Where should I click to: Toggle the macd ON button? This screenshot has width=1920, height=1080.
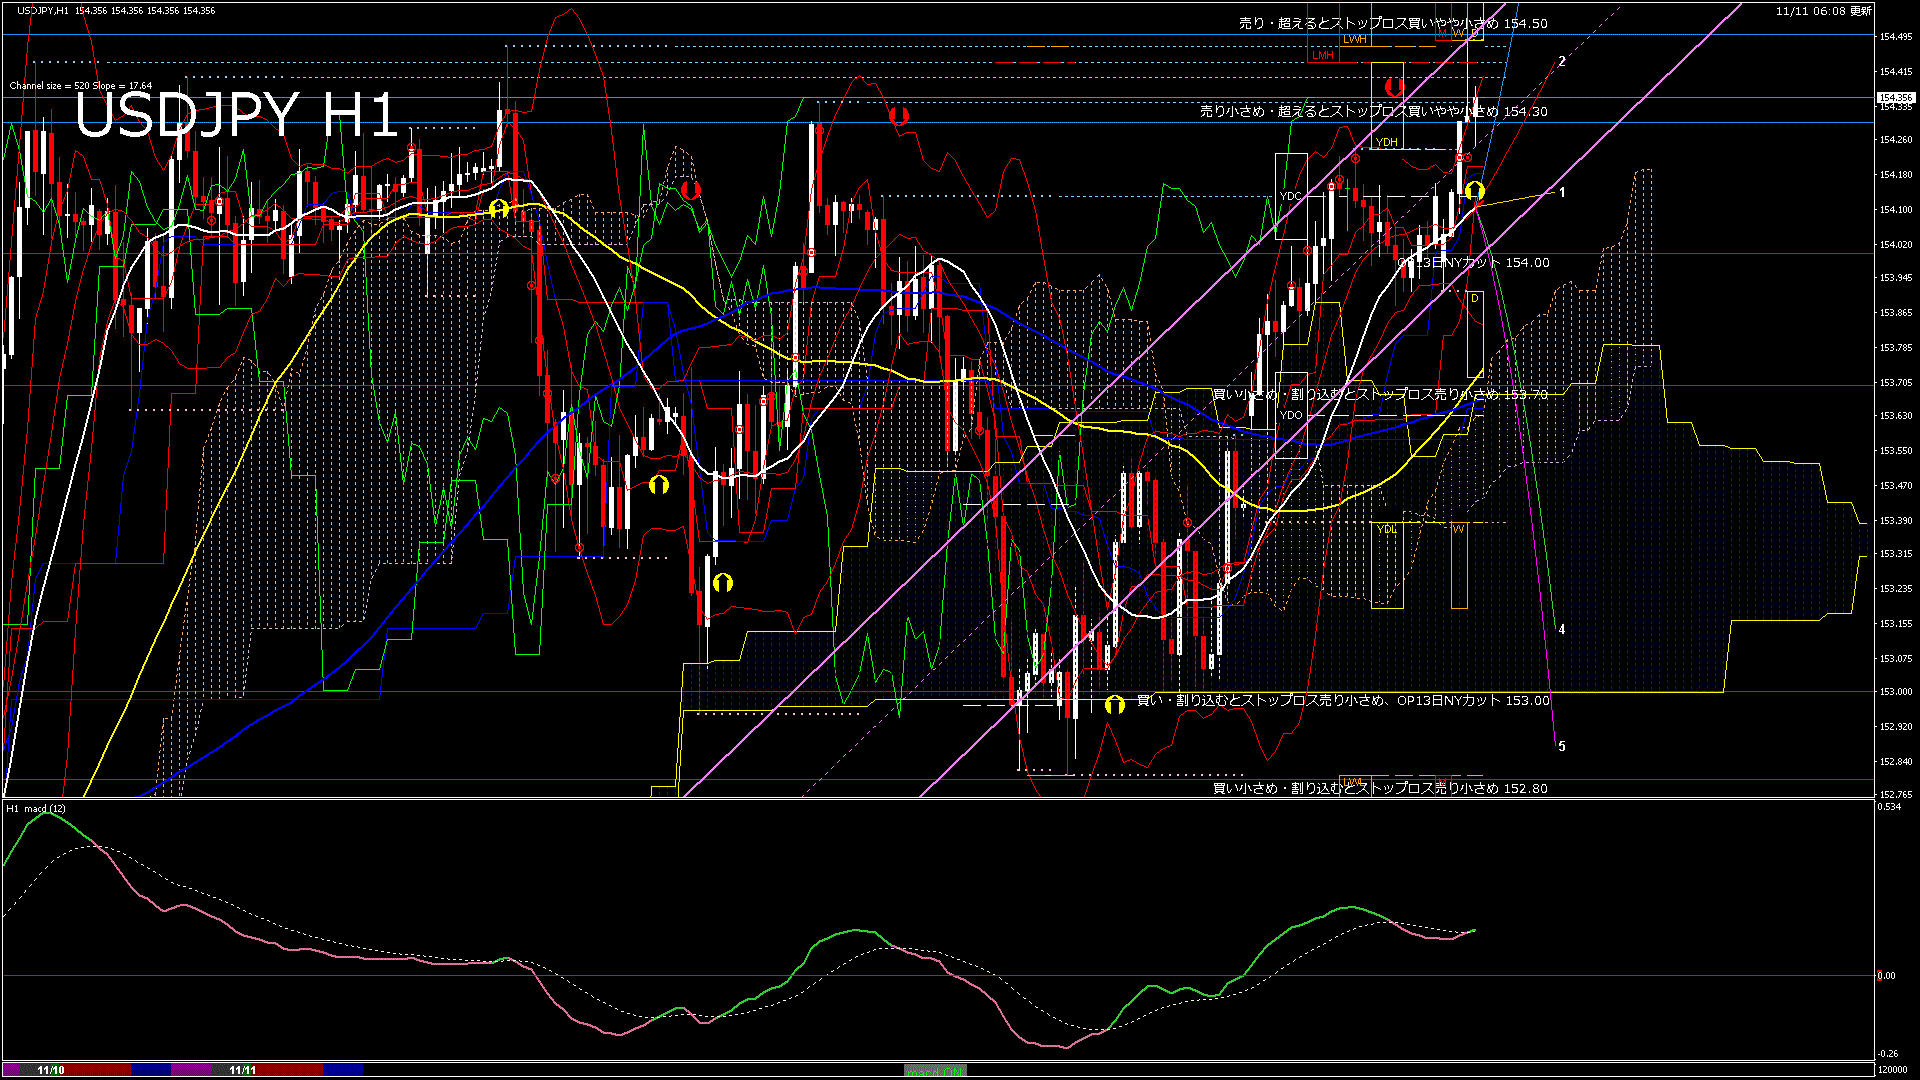[935, 1070]
